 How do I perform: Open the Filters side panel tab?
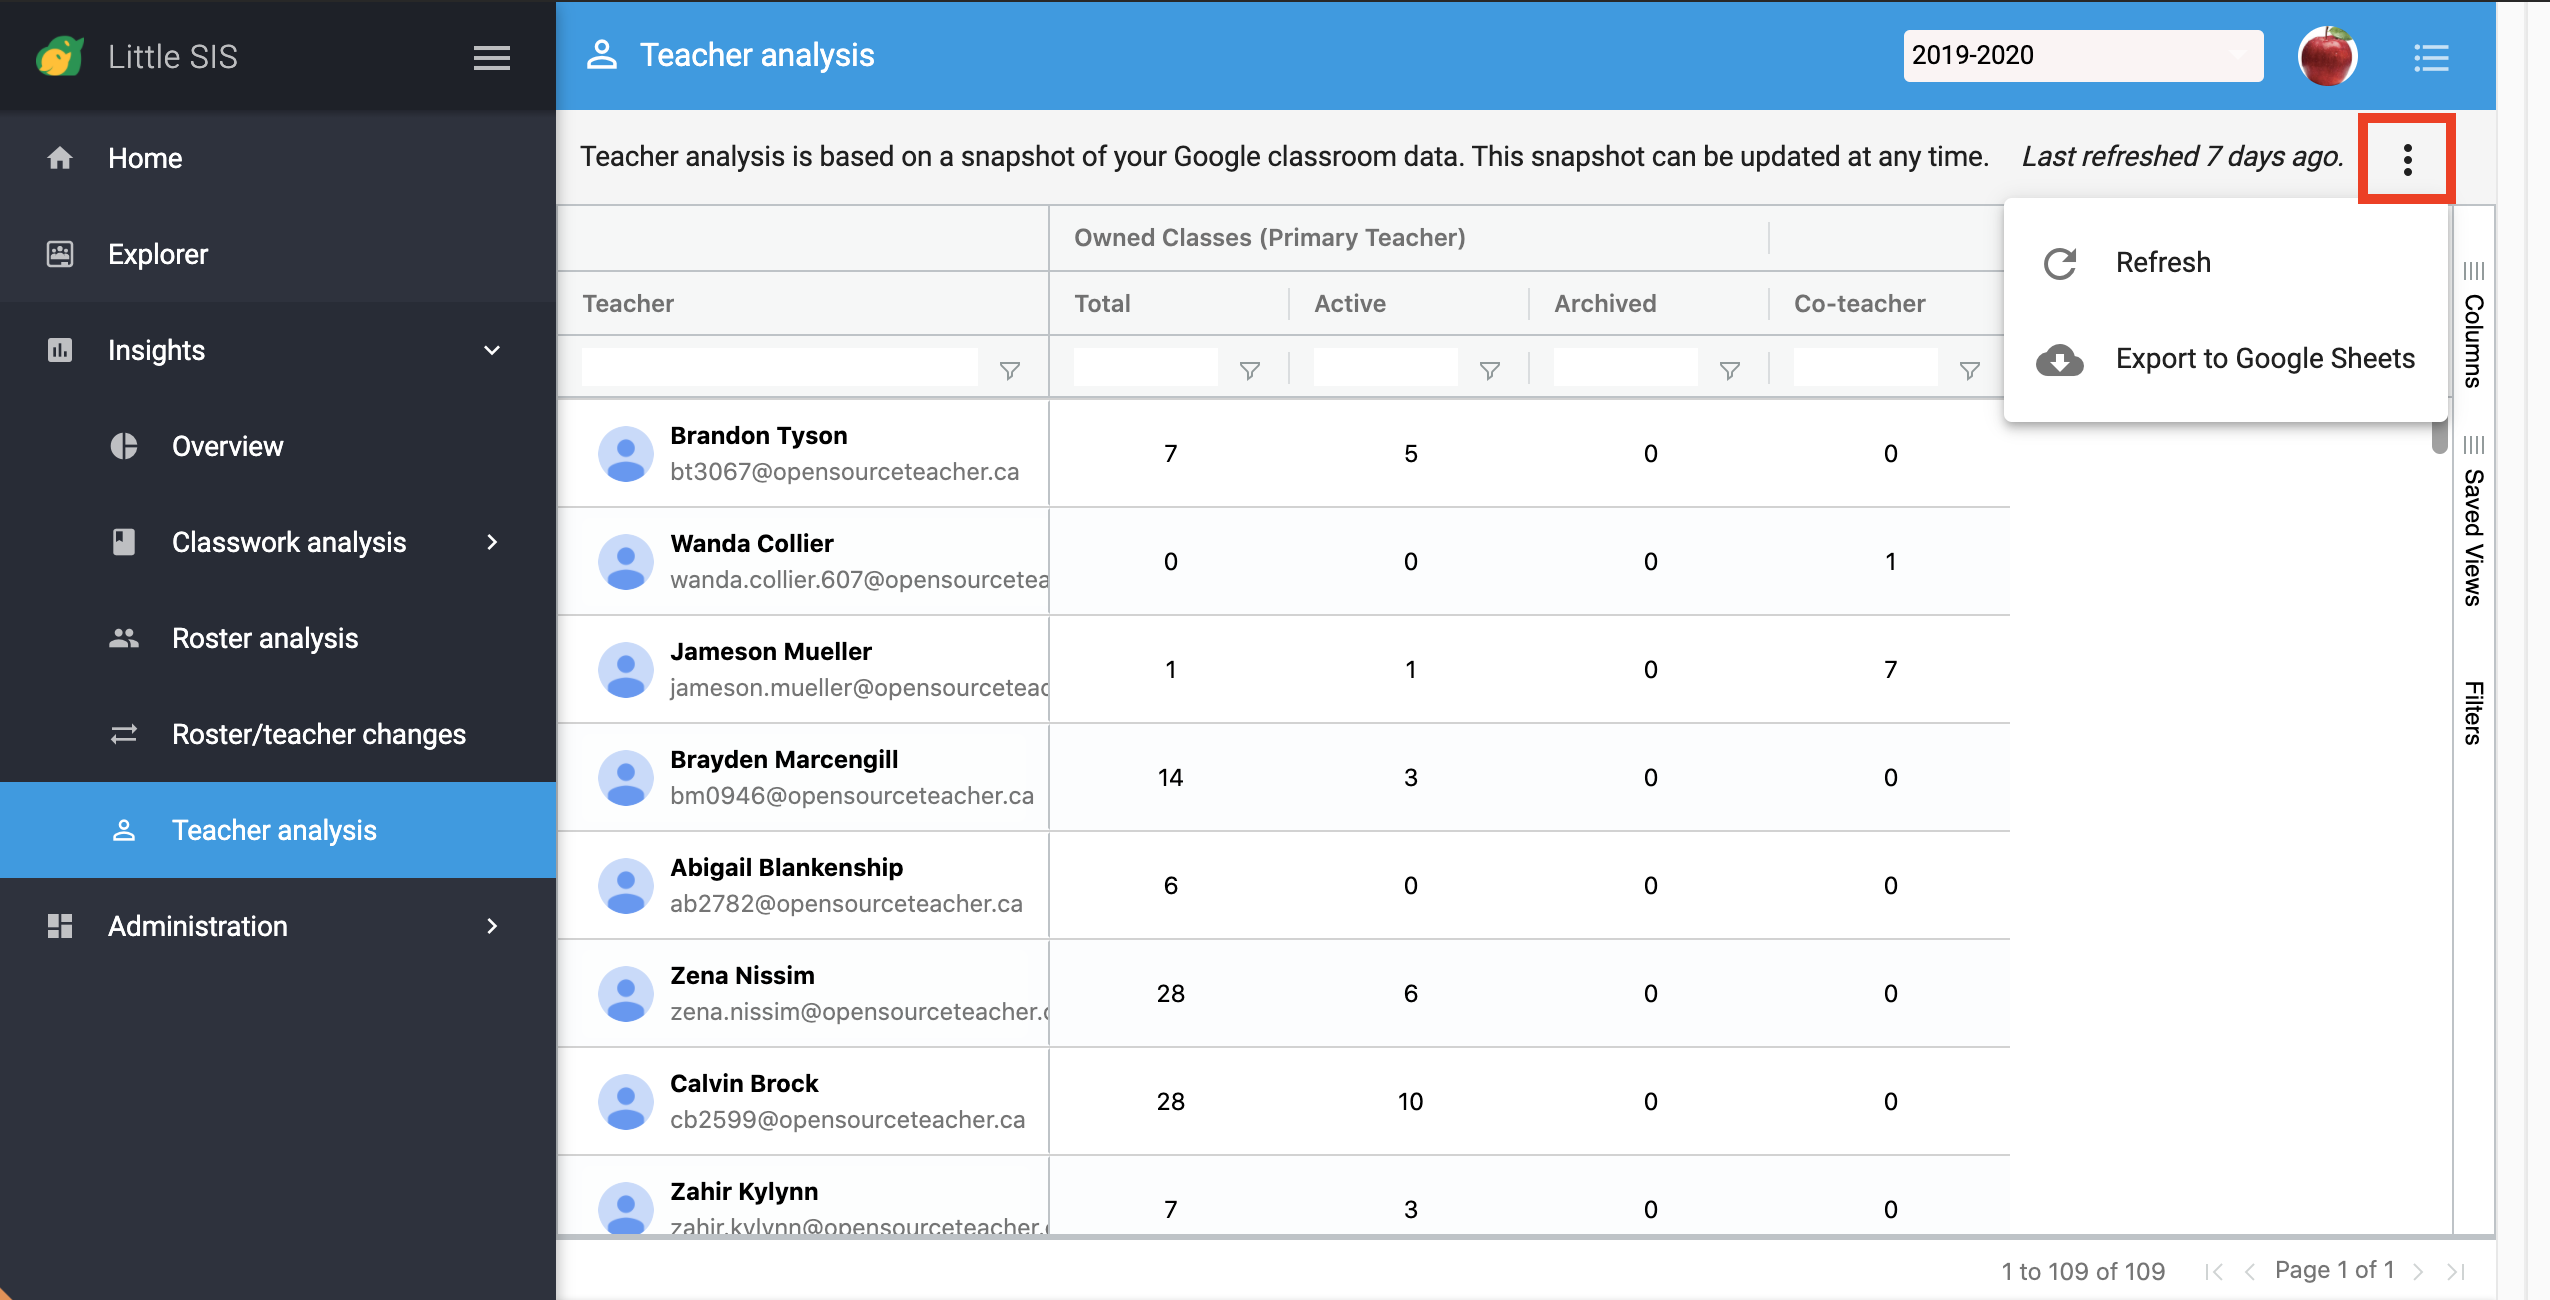(x=2473, y=712)
